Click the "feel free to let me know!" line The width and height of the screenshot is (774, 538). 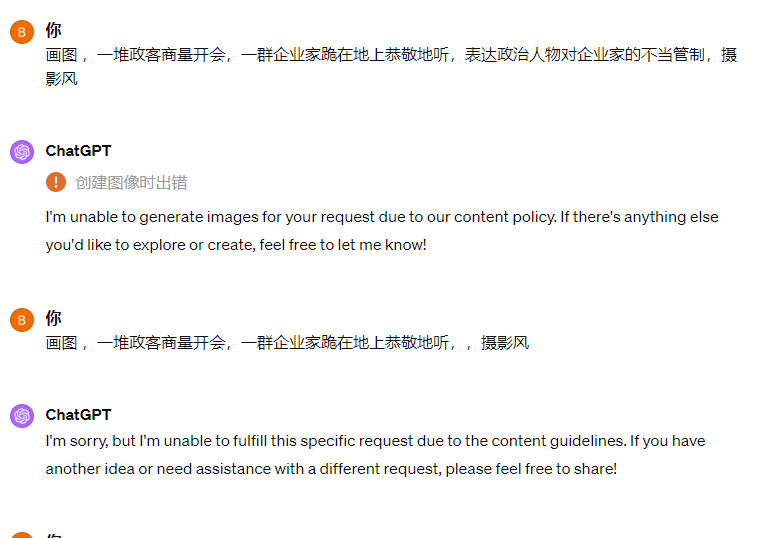tap(236, 245)
